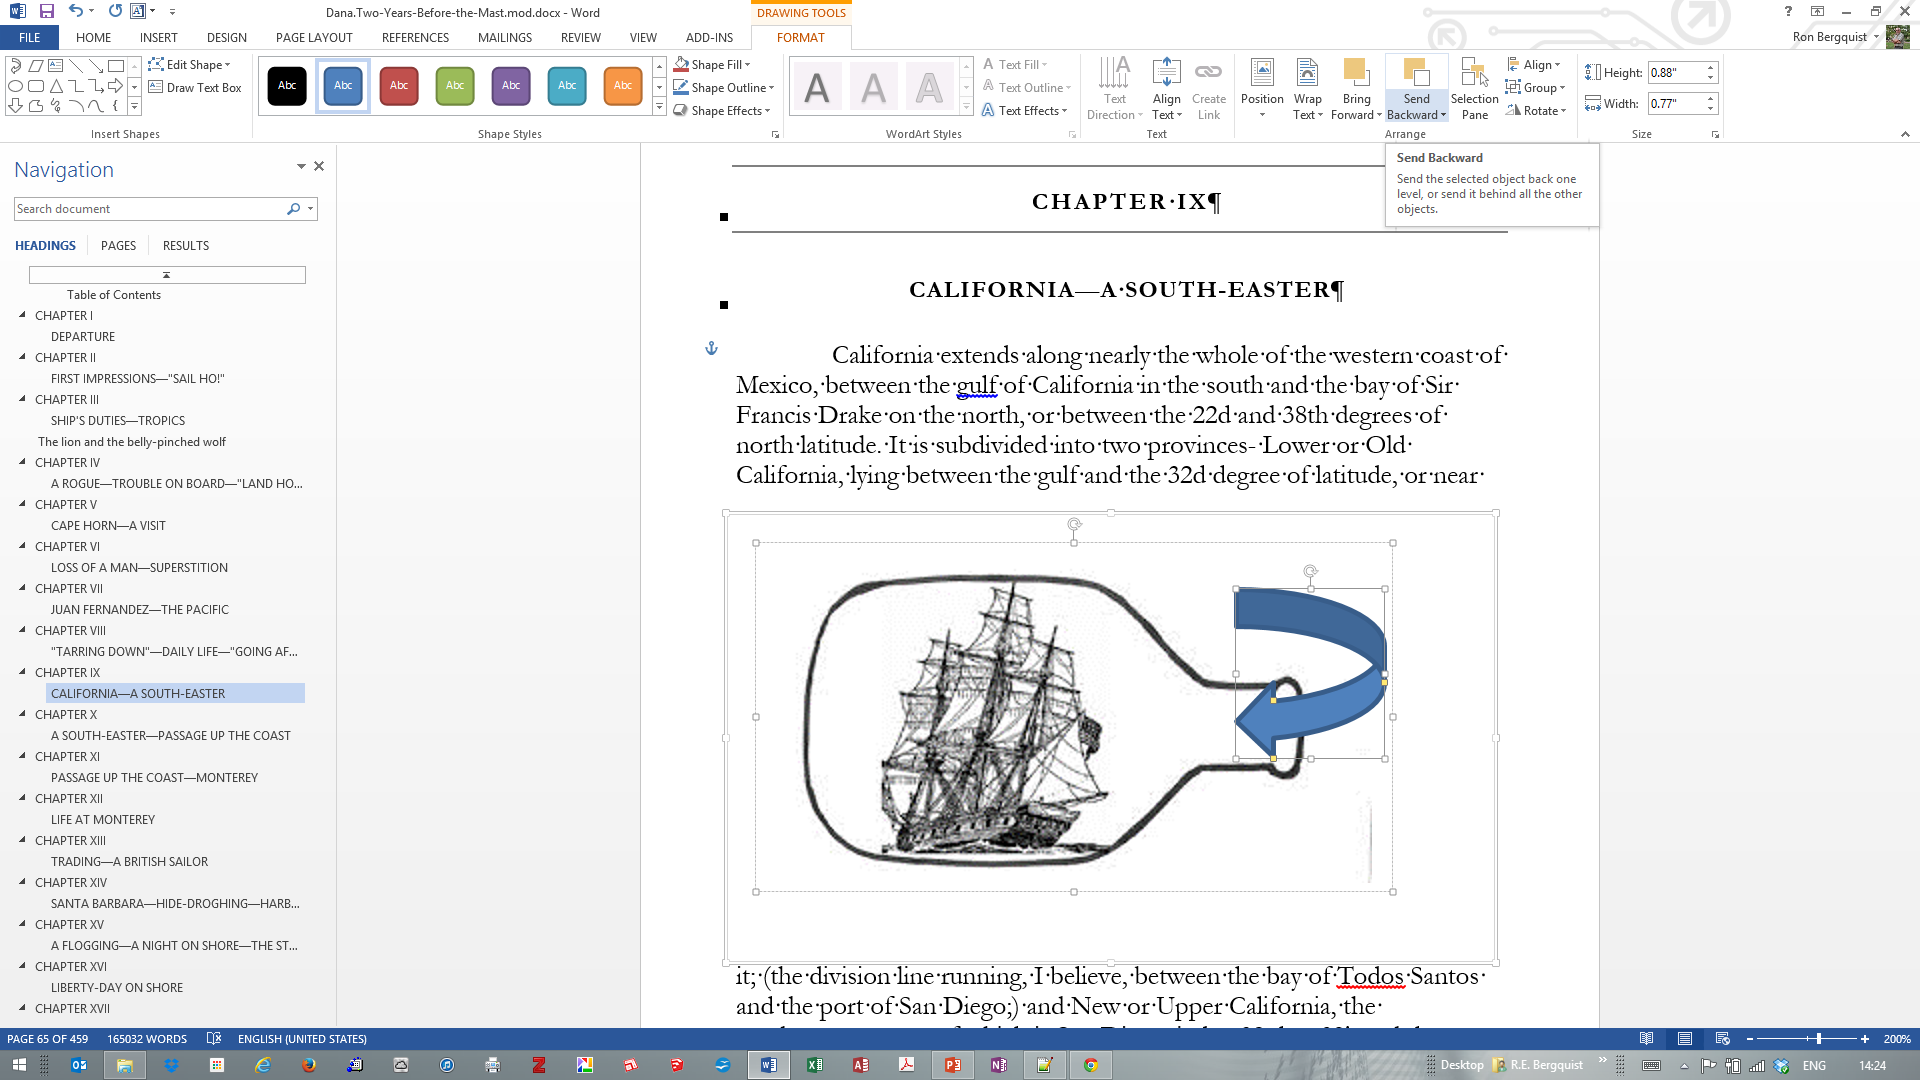Open the Shape Fill dropdown
Image resolution: width=1920 pixels, height=1080 pixels.
pos(746,65)
